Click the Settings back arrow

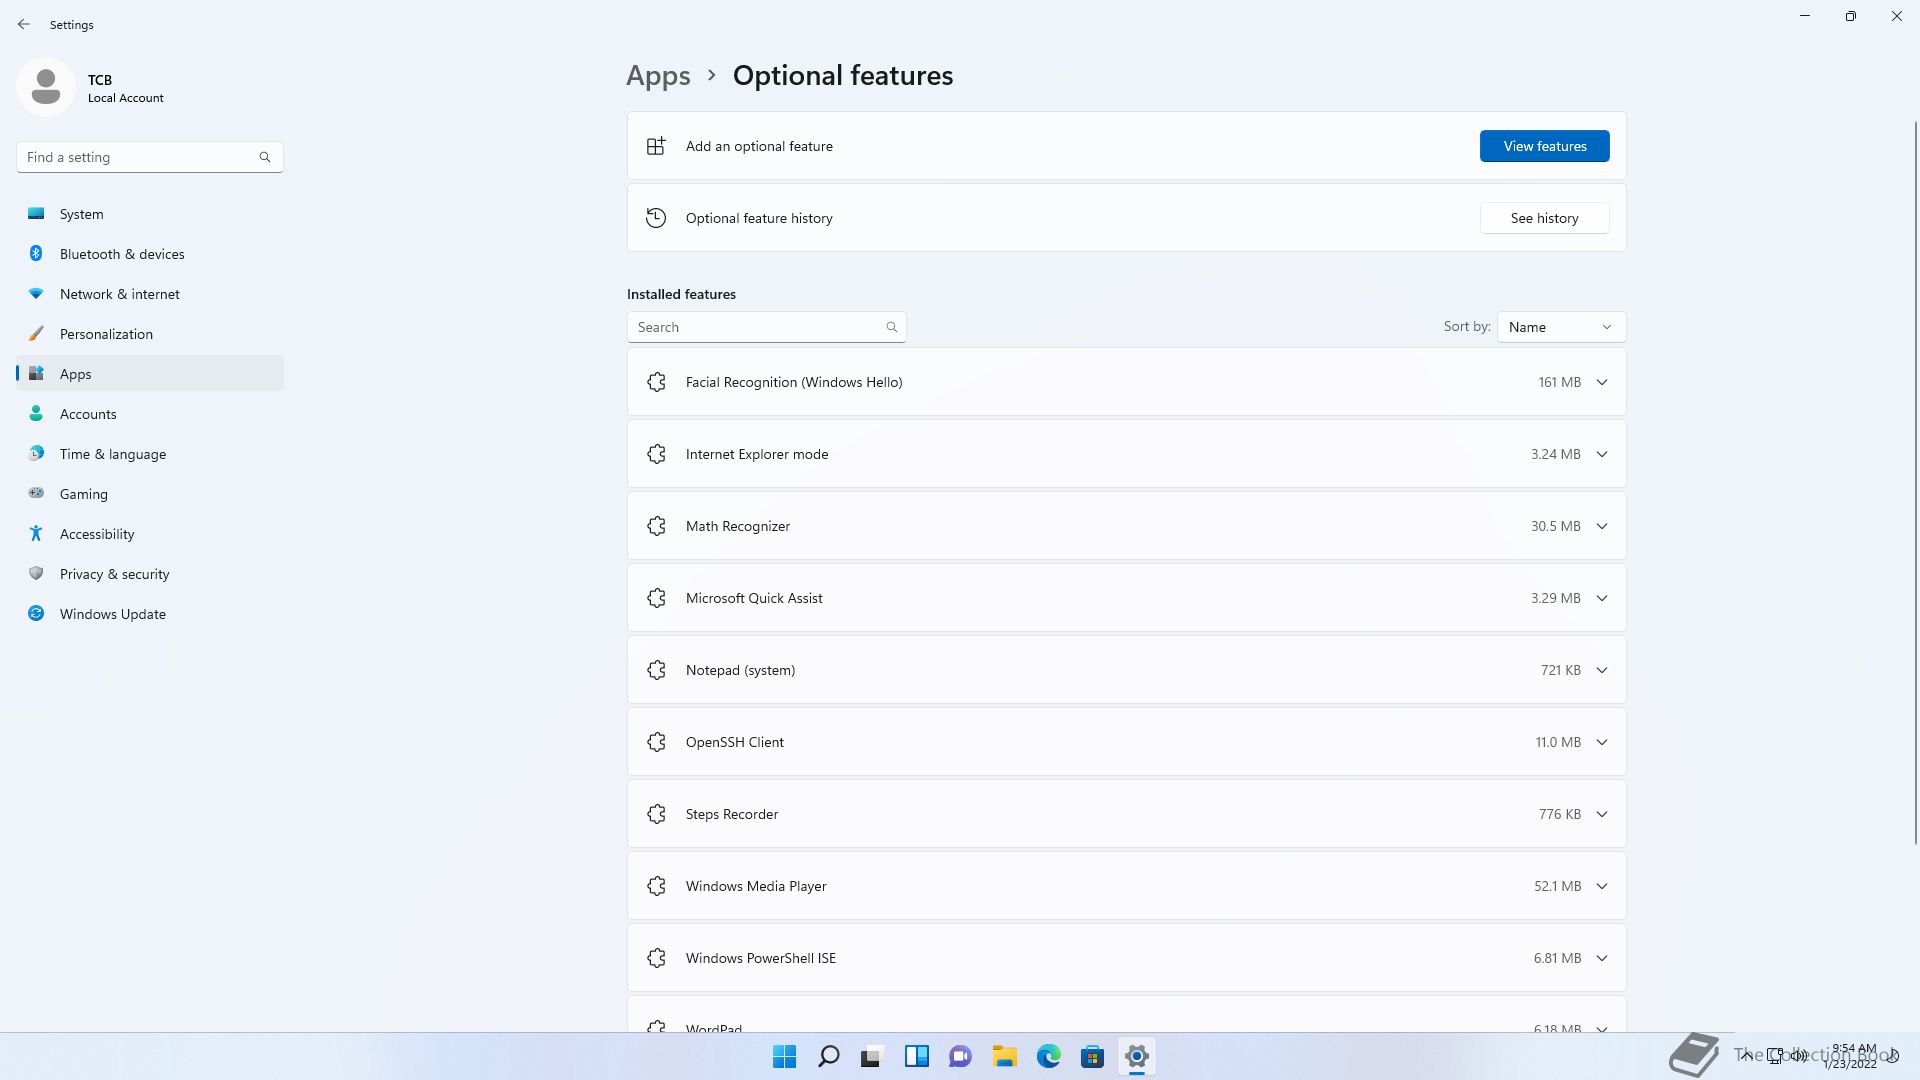24,24
